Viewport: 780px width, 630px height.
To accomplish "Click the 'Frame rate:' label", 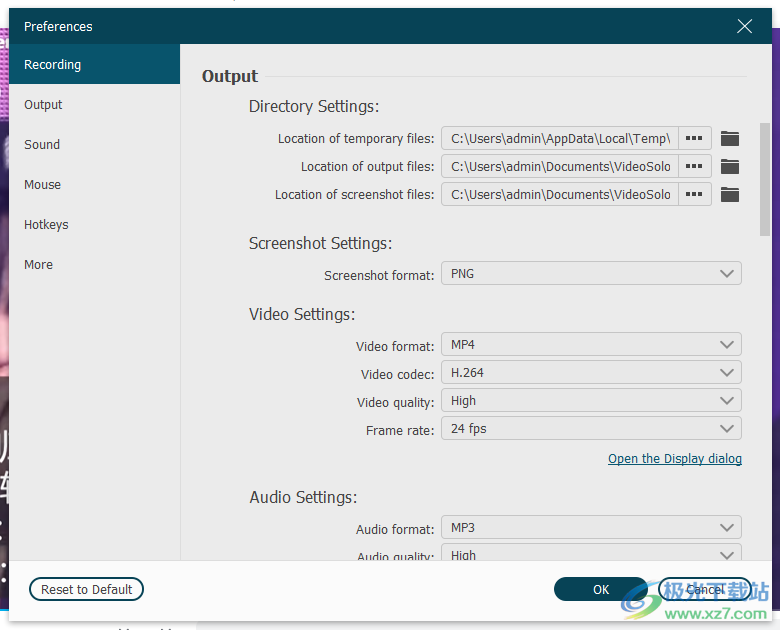I will coord(400,430).
